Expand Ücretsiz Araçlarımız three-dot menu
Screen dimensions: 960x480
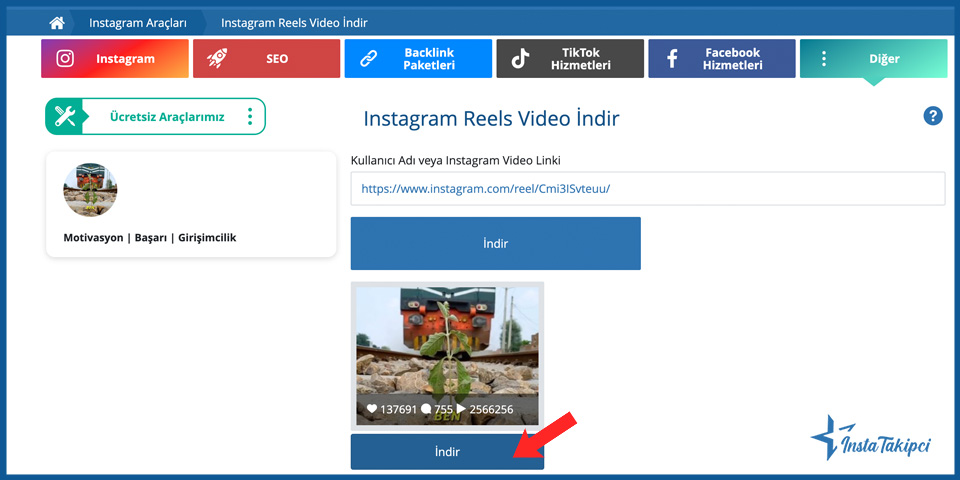[250, 116]
